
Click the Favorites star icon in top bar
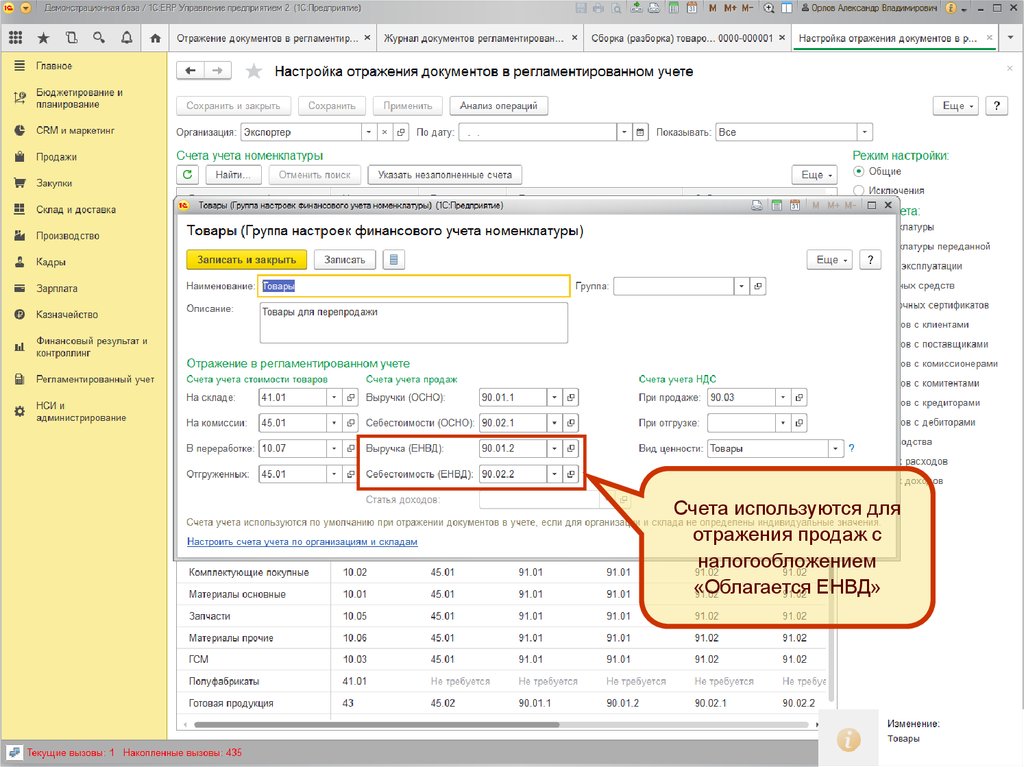43,39
